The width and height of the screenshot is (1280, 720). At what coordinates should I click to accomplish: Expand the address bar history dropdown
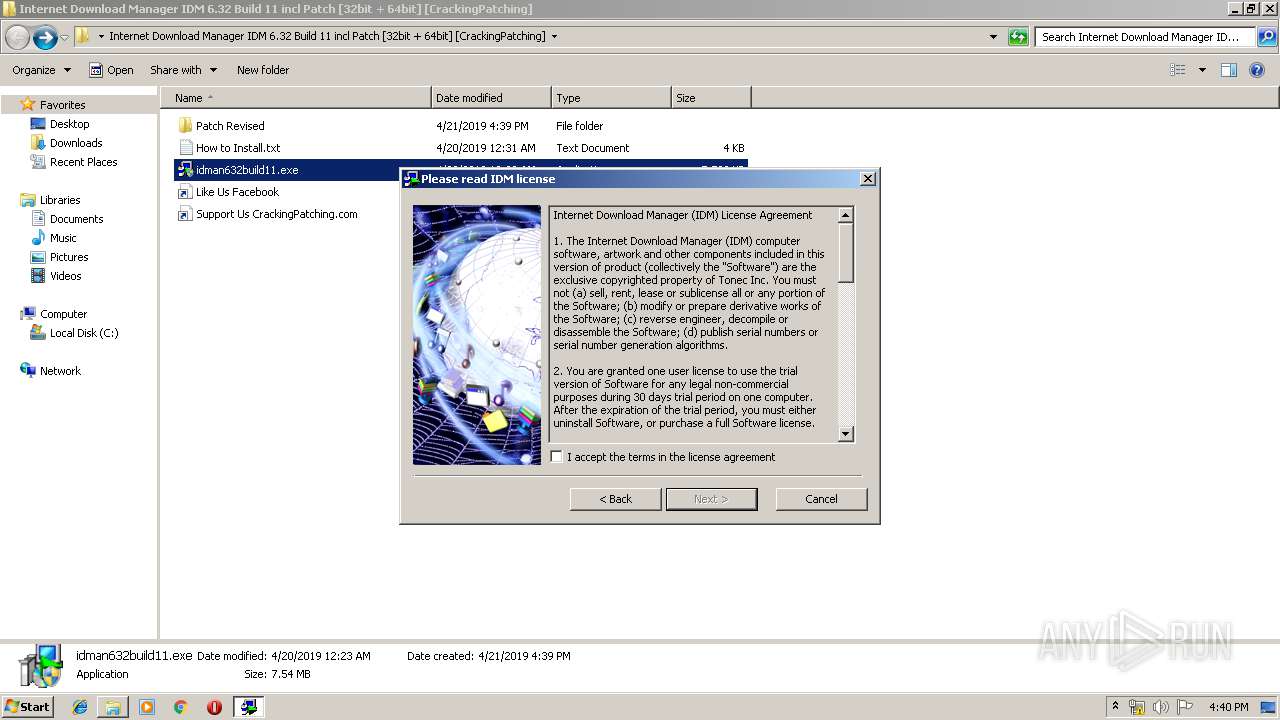[x=993, y=37]
